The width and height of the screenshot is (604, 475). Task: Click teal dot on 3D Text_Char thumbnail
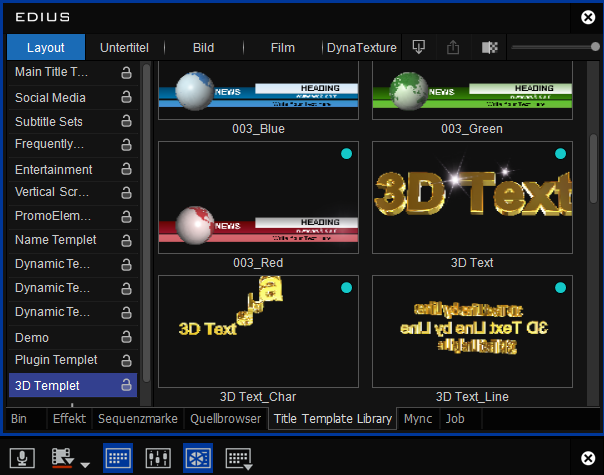pos(346,288)
